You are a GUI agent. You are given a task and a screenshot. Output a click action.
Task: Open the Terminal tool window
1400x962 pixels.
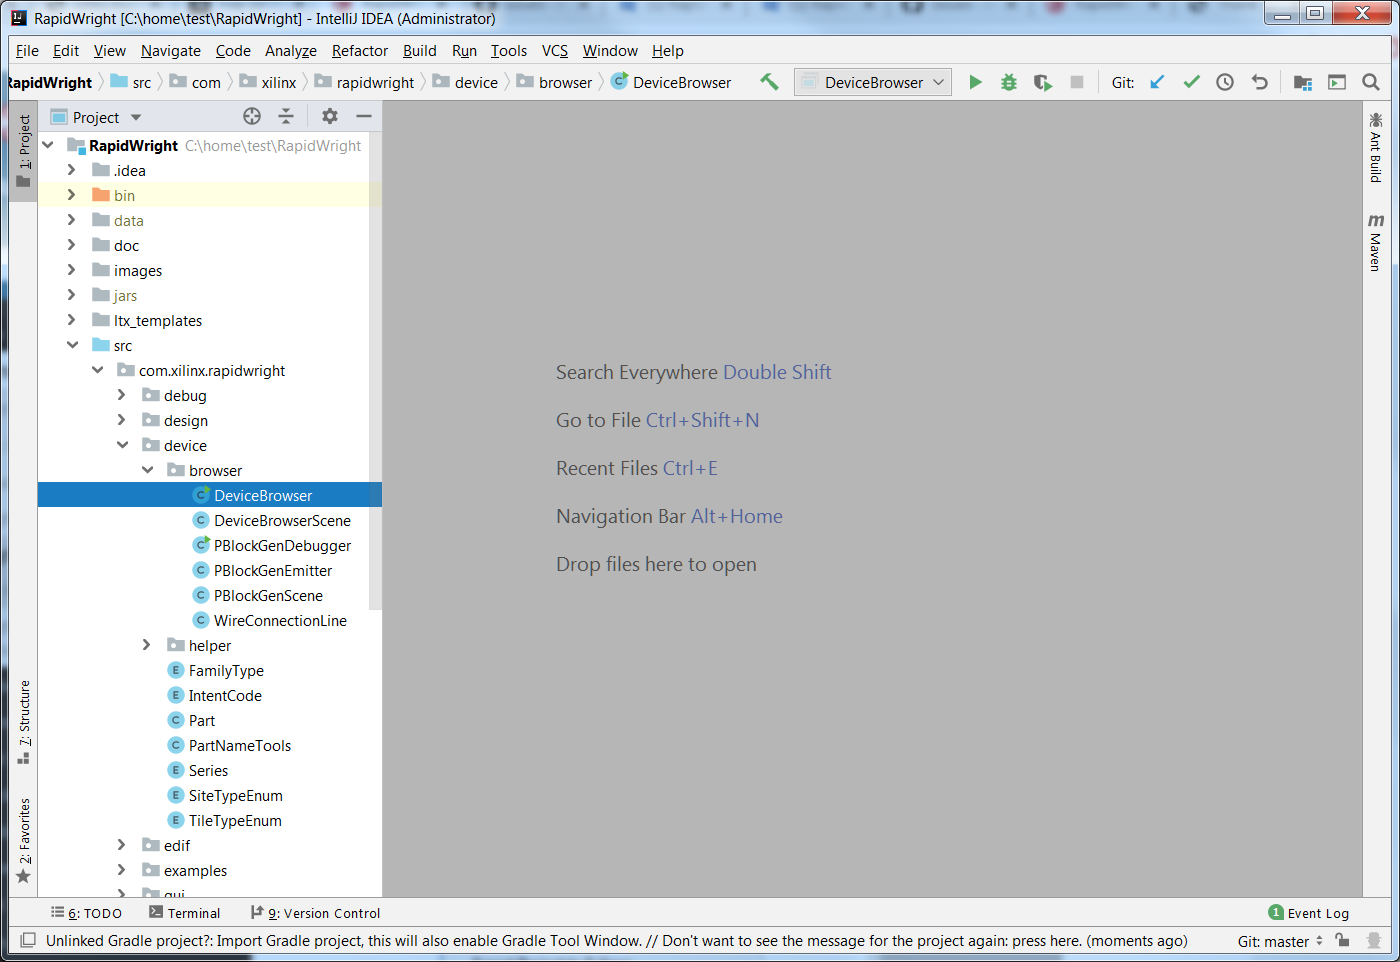click(184, 913)
